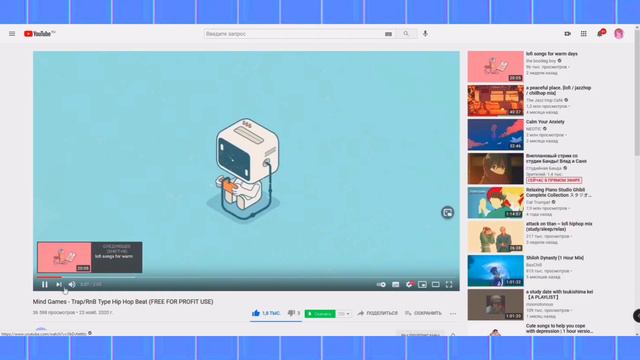
Task: Open the three-dot more actions menu
Action: click(x=453, y=313)
